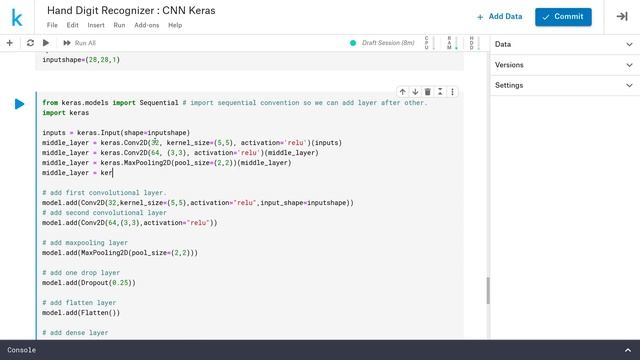Click the RAM usage indicator

point(452,43)
